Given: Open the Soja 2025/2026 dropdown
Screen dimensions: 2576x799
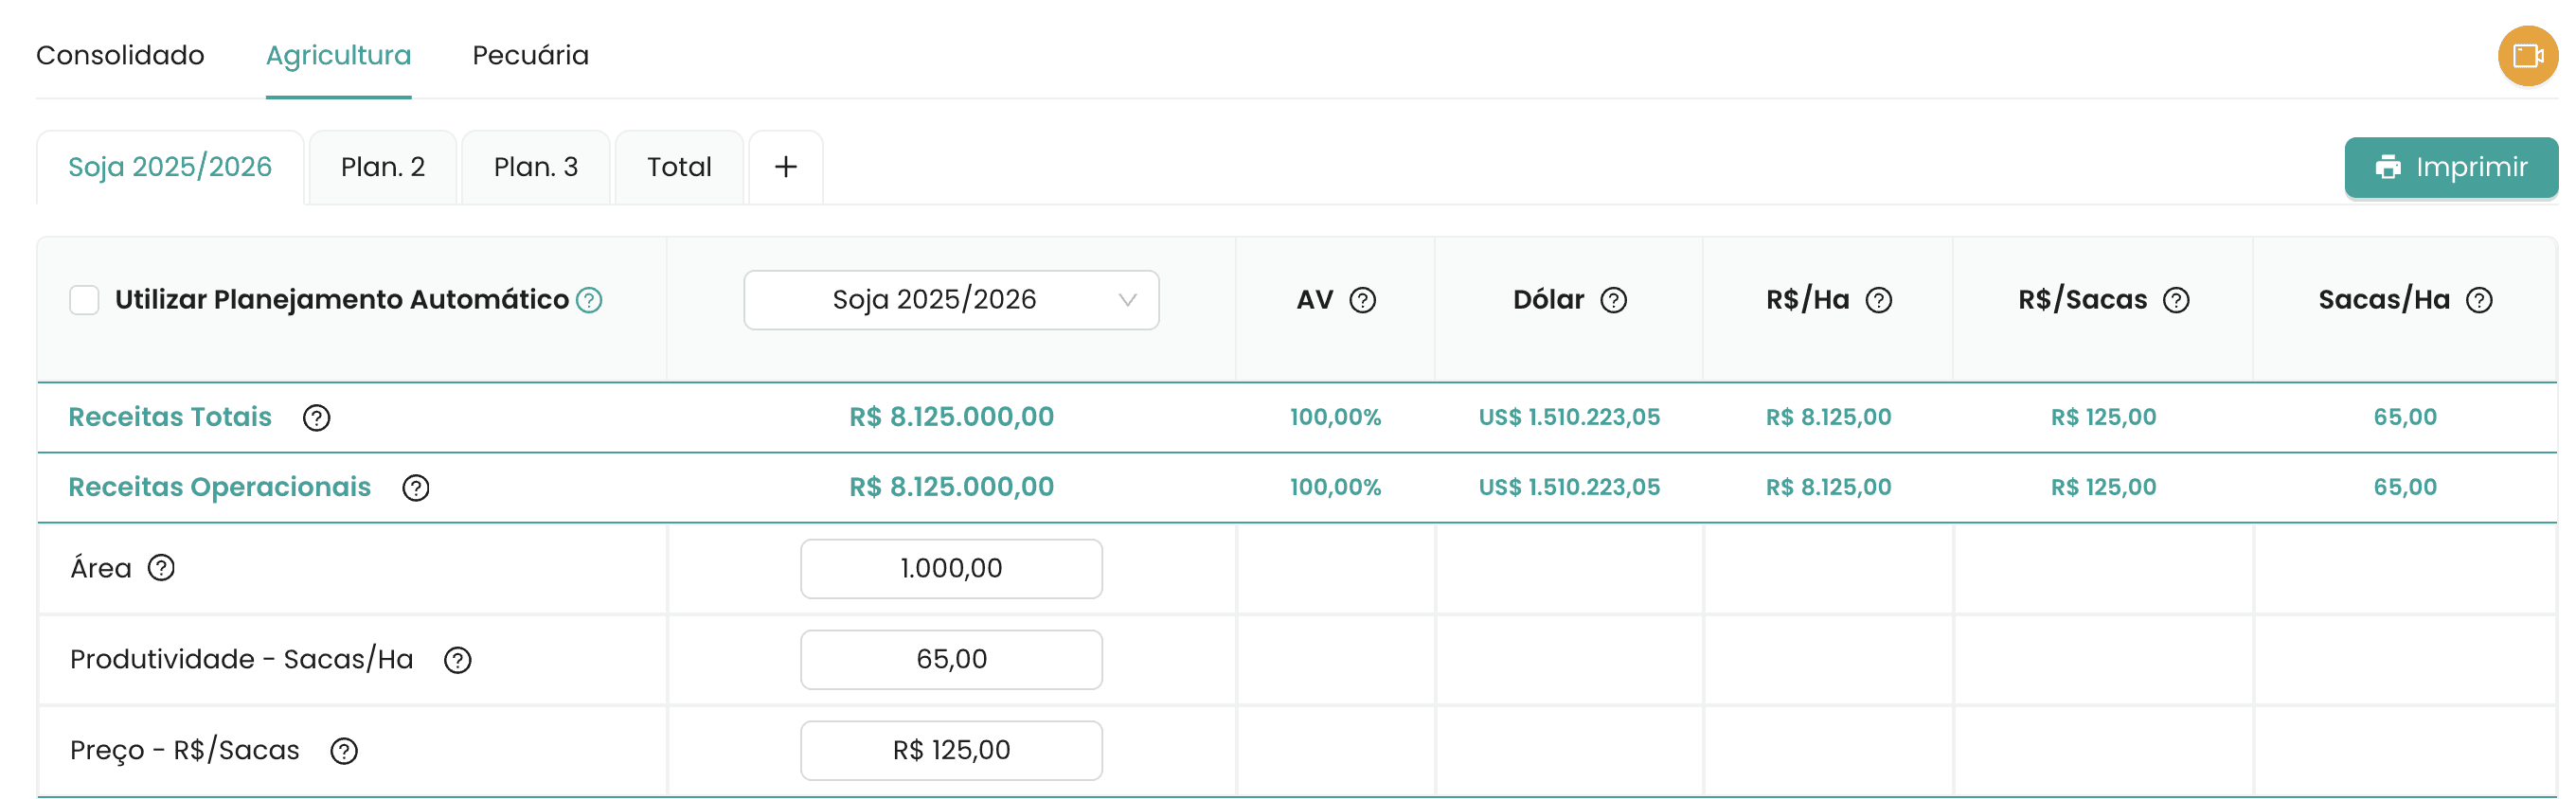Looking at the screenshot, I should (x=950, y=300).
